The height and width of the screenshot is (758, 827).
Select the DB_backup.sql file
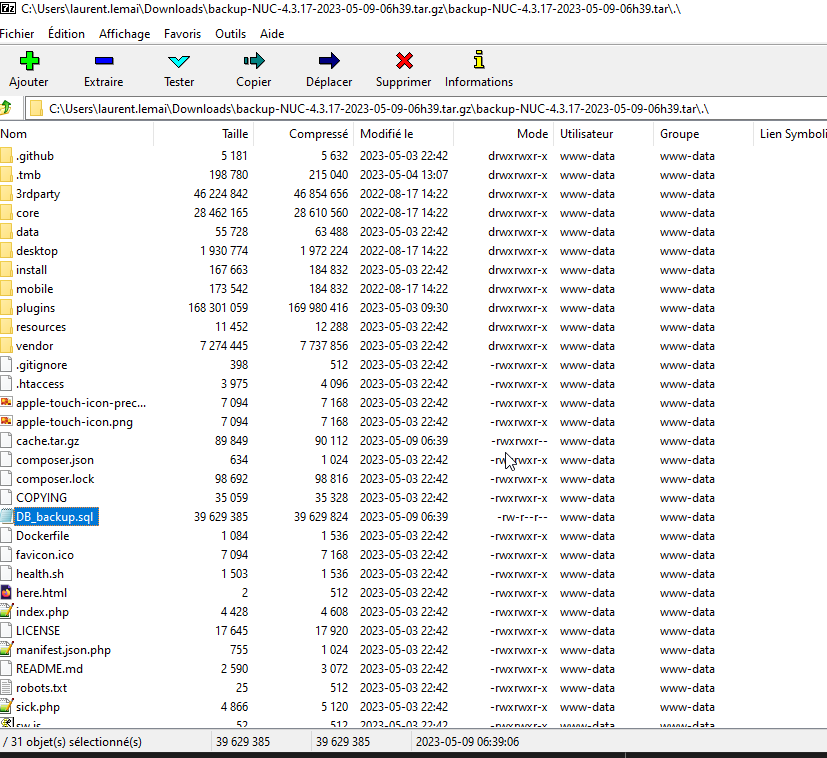(x=54, y=517)
